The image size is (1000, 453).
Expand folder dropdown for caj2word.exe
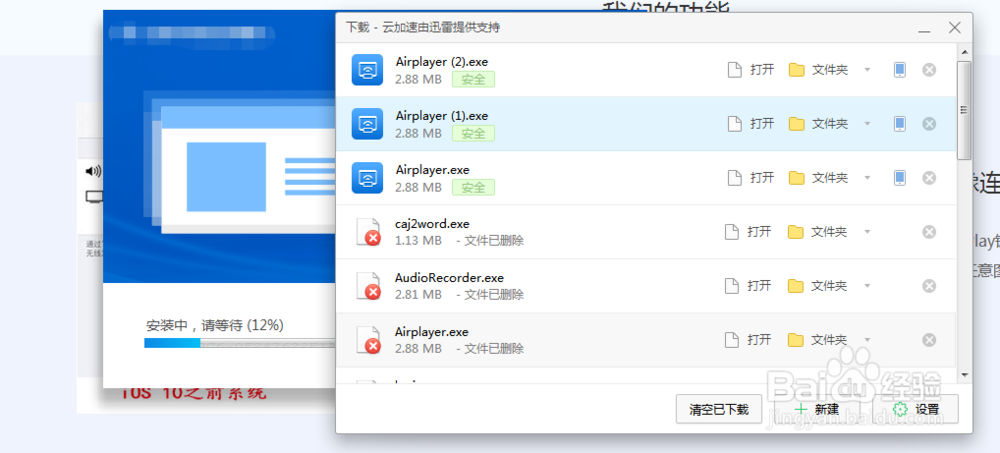click(x=867, y=232)
